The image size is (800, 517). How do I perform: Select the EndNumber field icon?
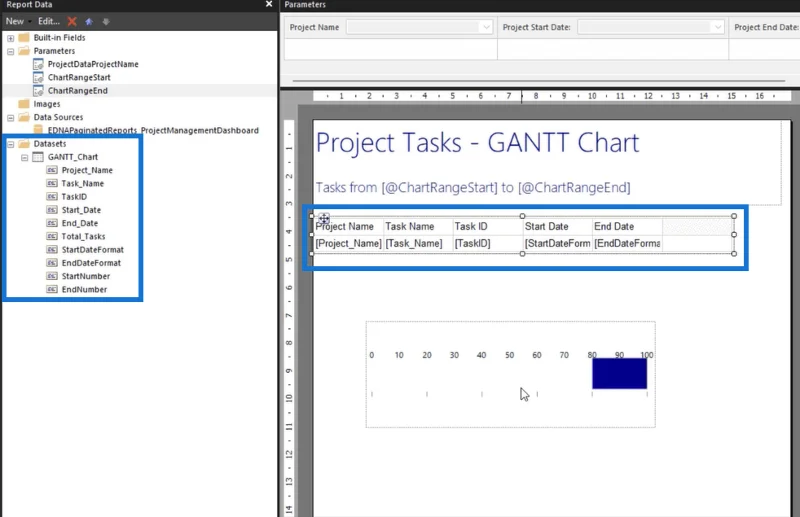point(52,290)
